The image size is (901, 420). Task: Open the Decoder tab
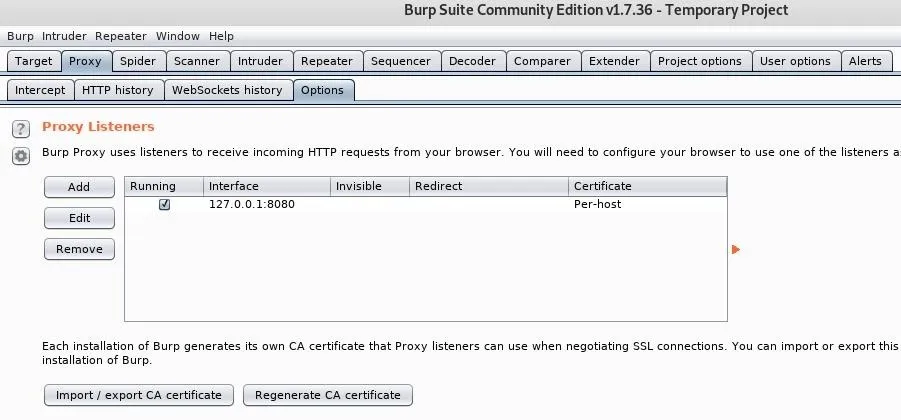(x=473, y=61)
